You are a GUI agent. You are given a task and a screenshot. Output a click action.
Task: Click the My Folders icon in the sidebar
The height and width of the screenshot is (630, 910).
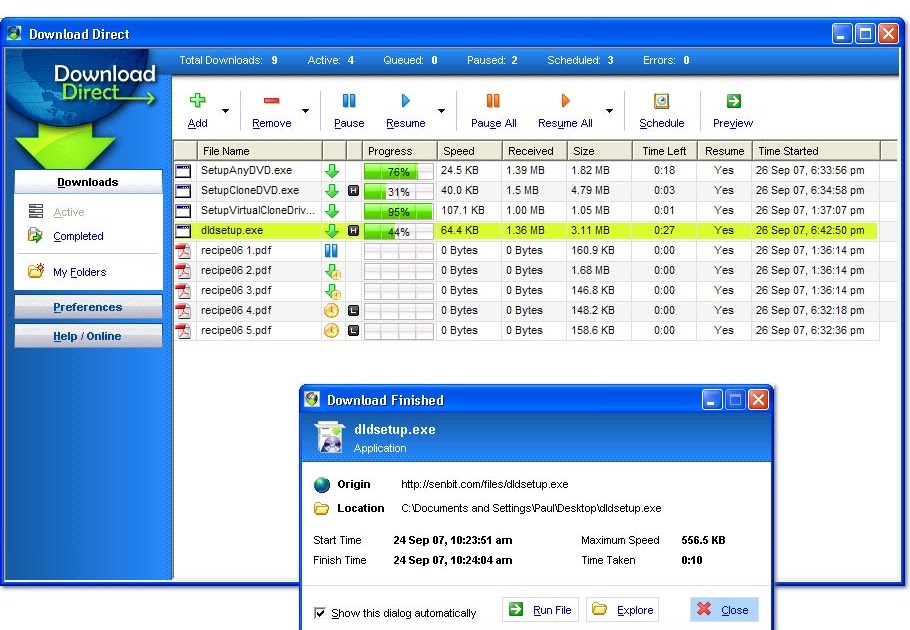coord(36,270)
